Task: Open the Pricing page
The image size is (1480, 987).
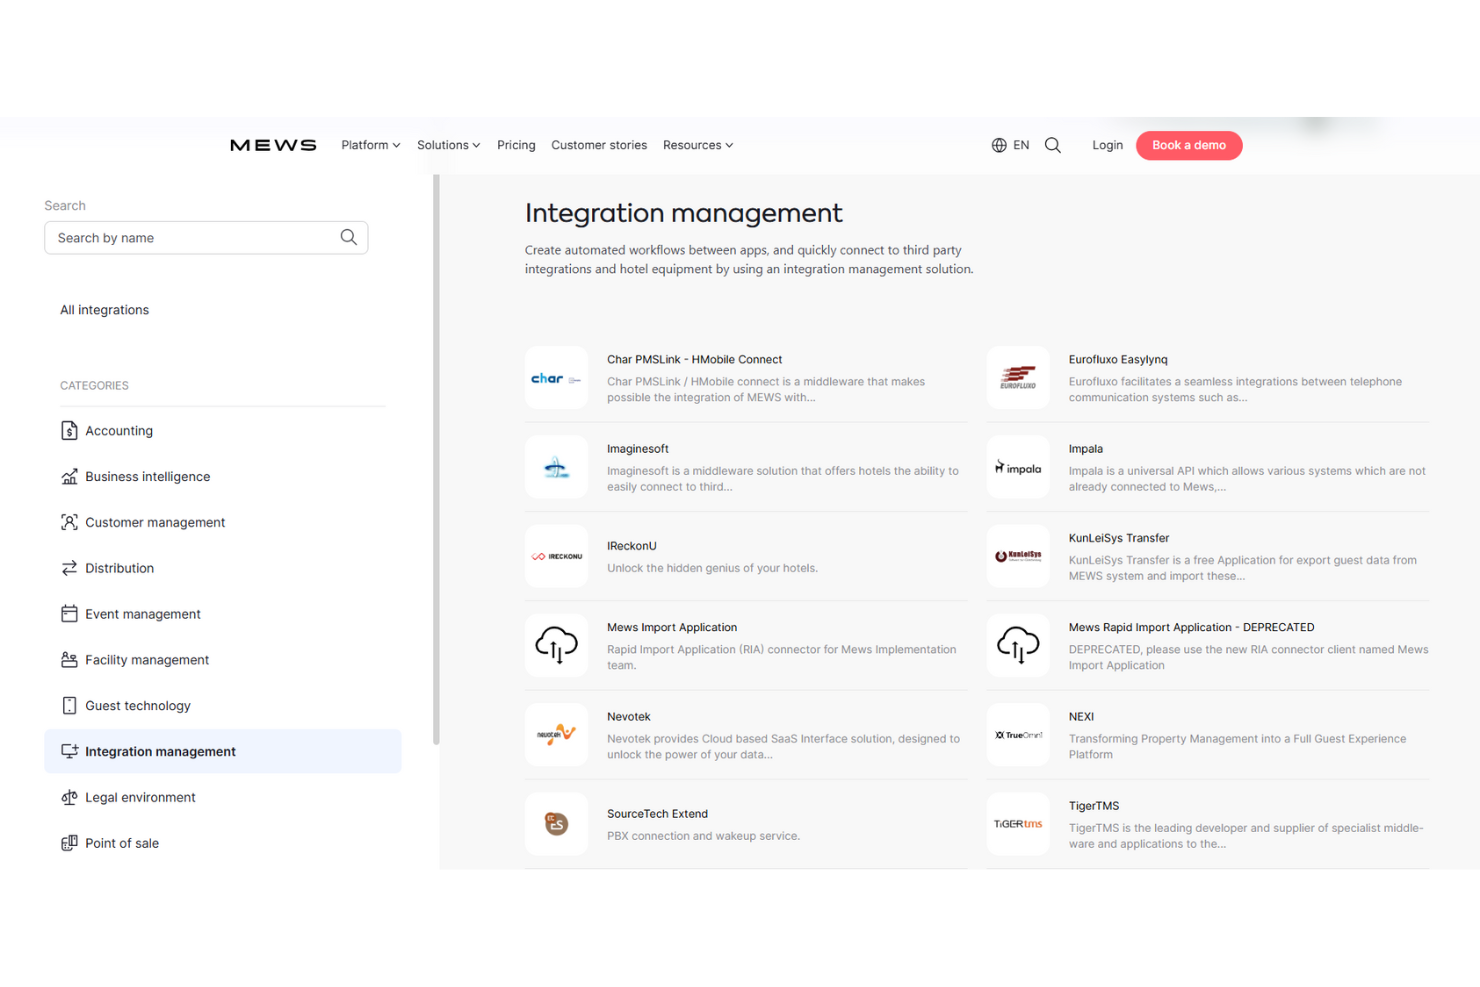Action: click(516, 145)
